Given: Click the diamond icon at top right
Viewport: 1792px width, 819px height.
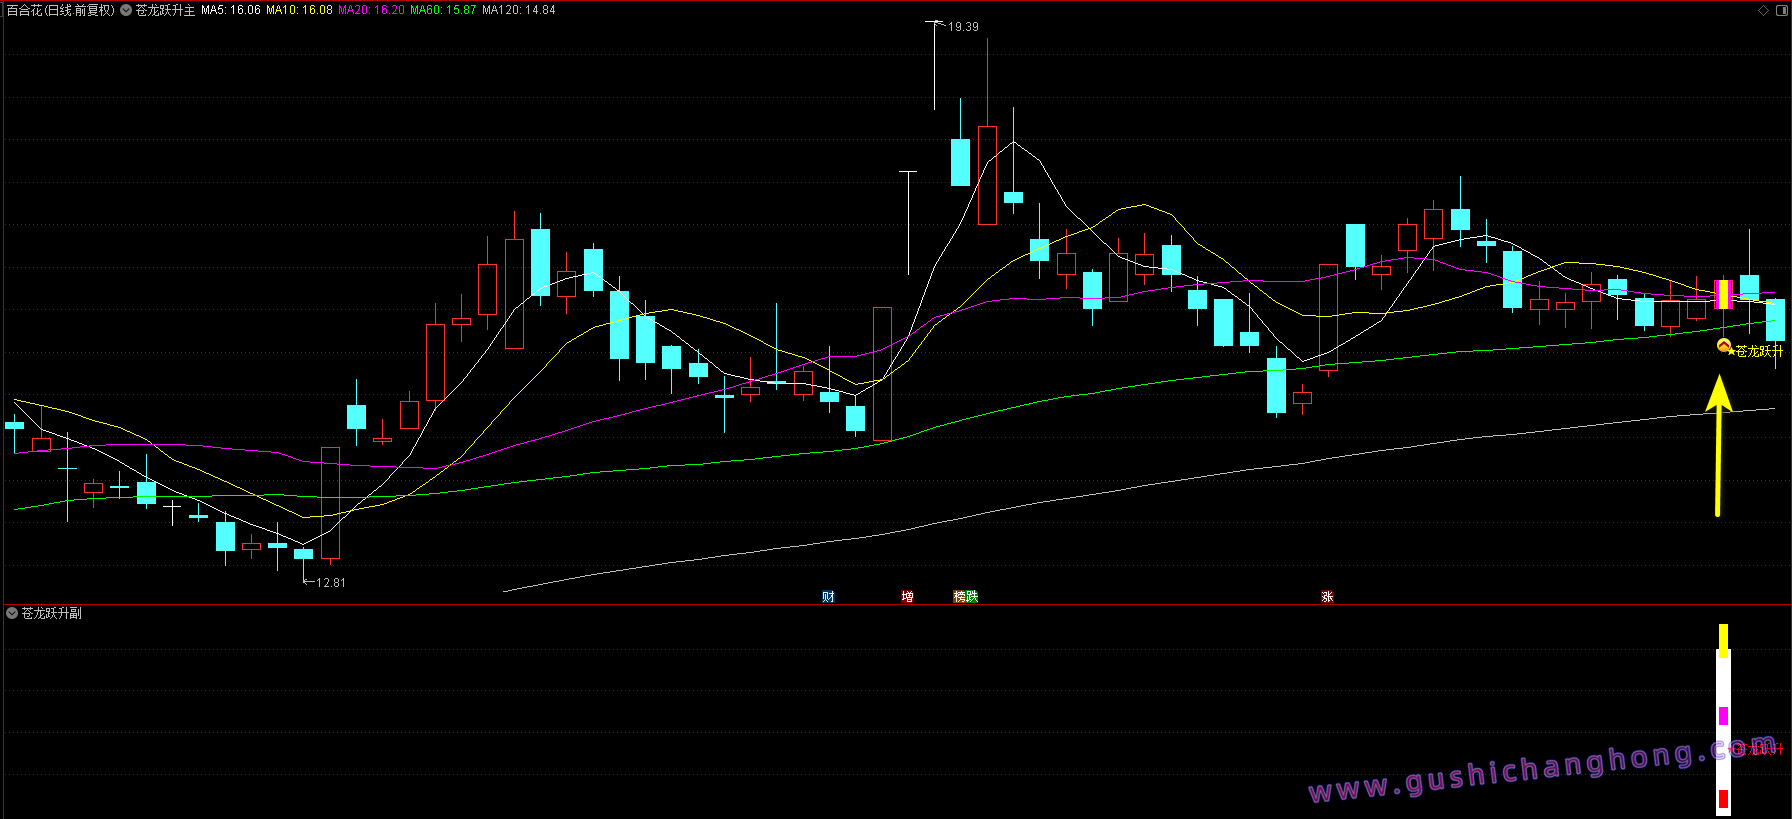Looking at the screenshot, I should [1763, 10].
